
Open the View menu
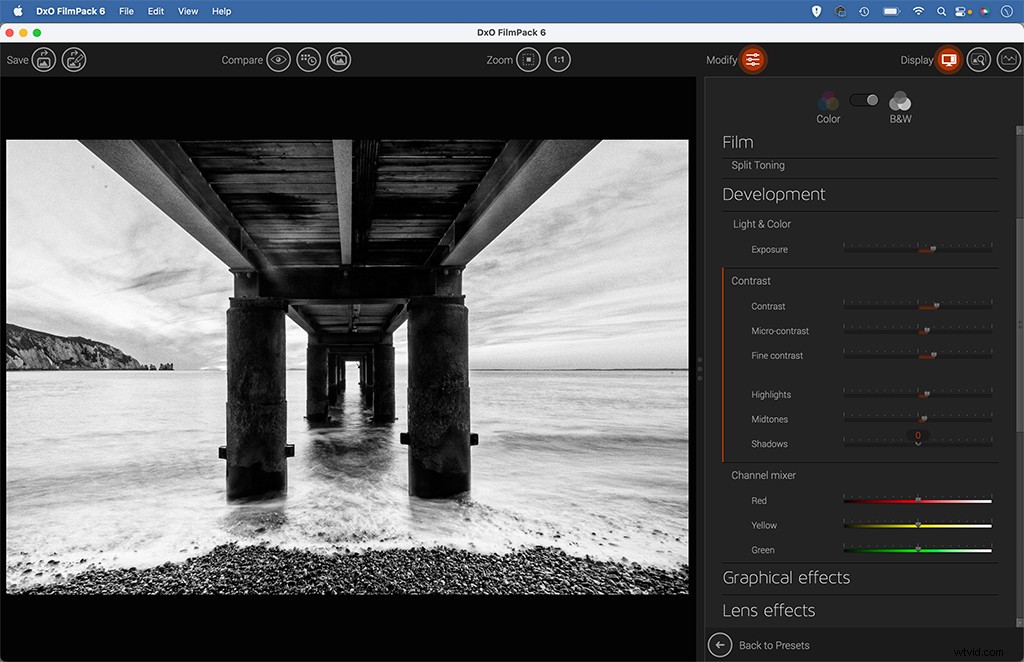coord(188,11)
